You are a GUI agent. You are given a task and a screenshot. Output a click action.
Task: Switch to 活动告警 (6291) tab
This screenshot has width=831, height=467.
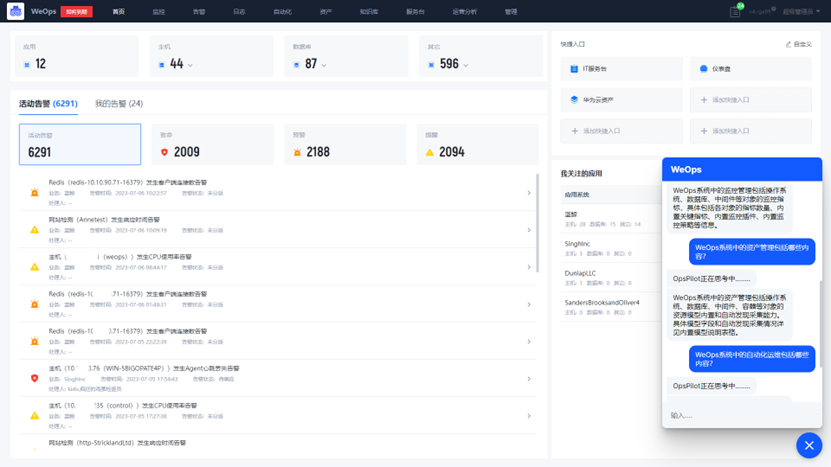48,103
